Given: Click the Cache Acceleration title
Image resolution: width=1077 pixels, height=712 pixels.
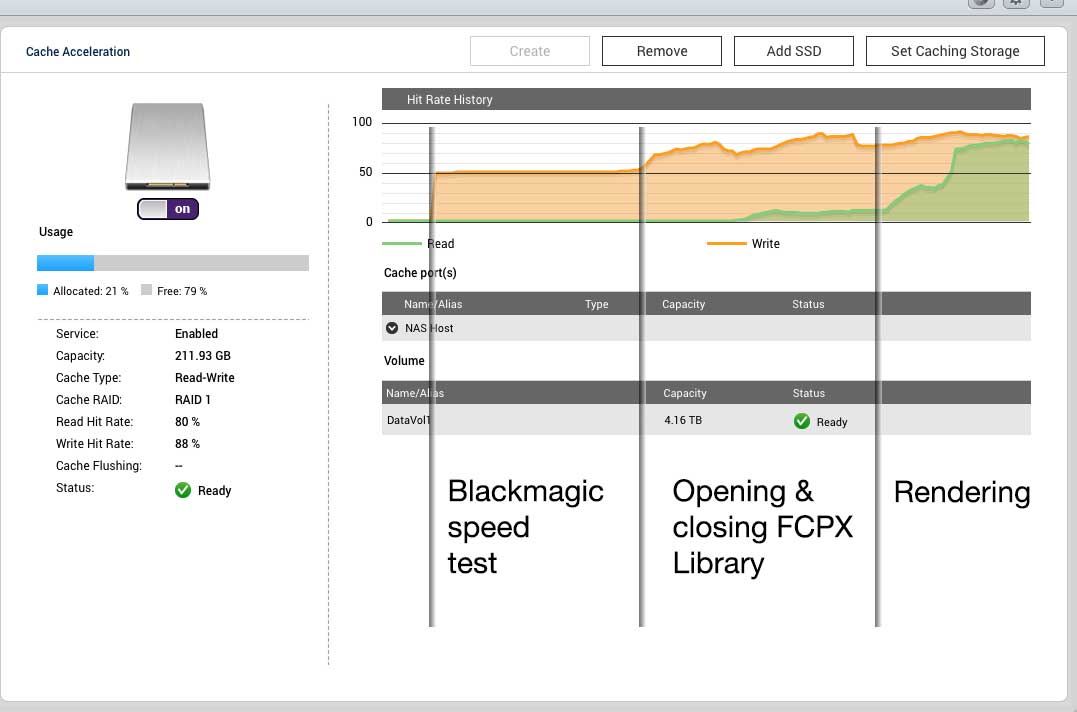Looking at the screenshot, I should click(78, 51).
